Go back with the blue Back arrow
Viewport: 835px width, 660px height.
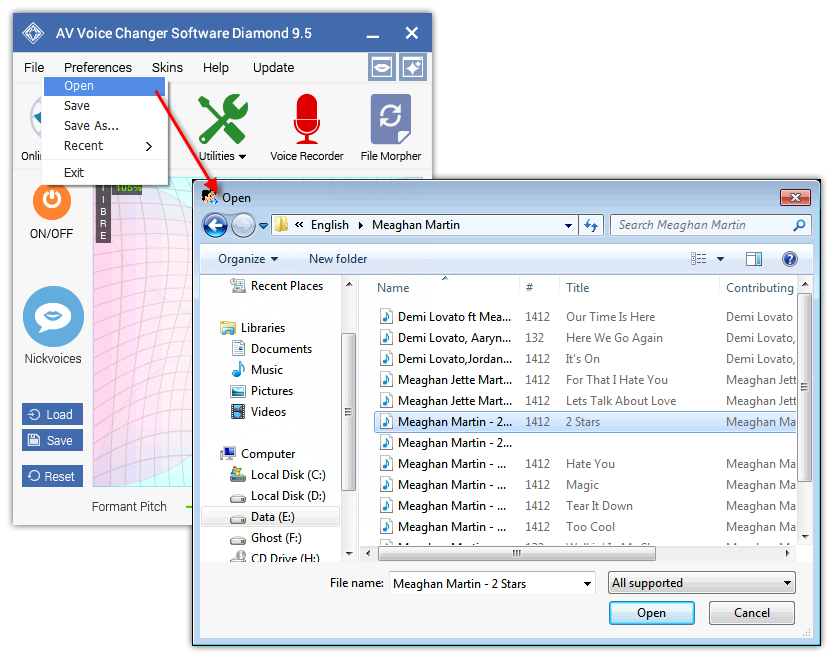(x=215, y=225)
